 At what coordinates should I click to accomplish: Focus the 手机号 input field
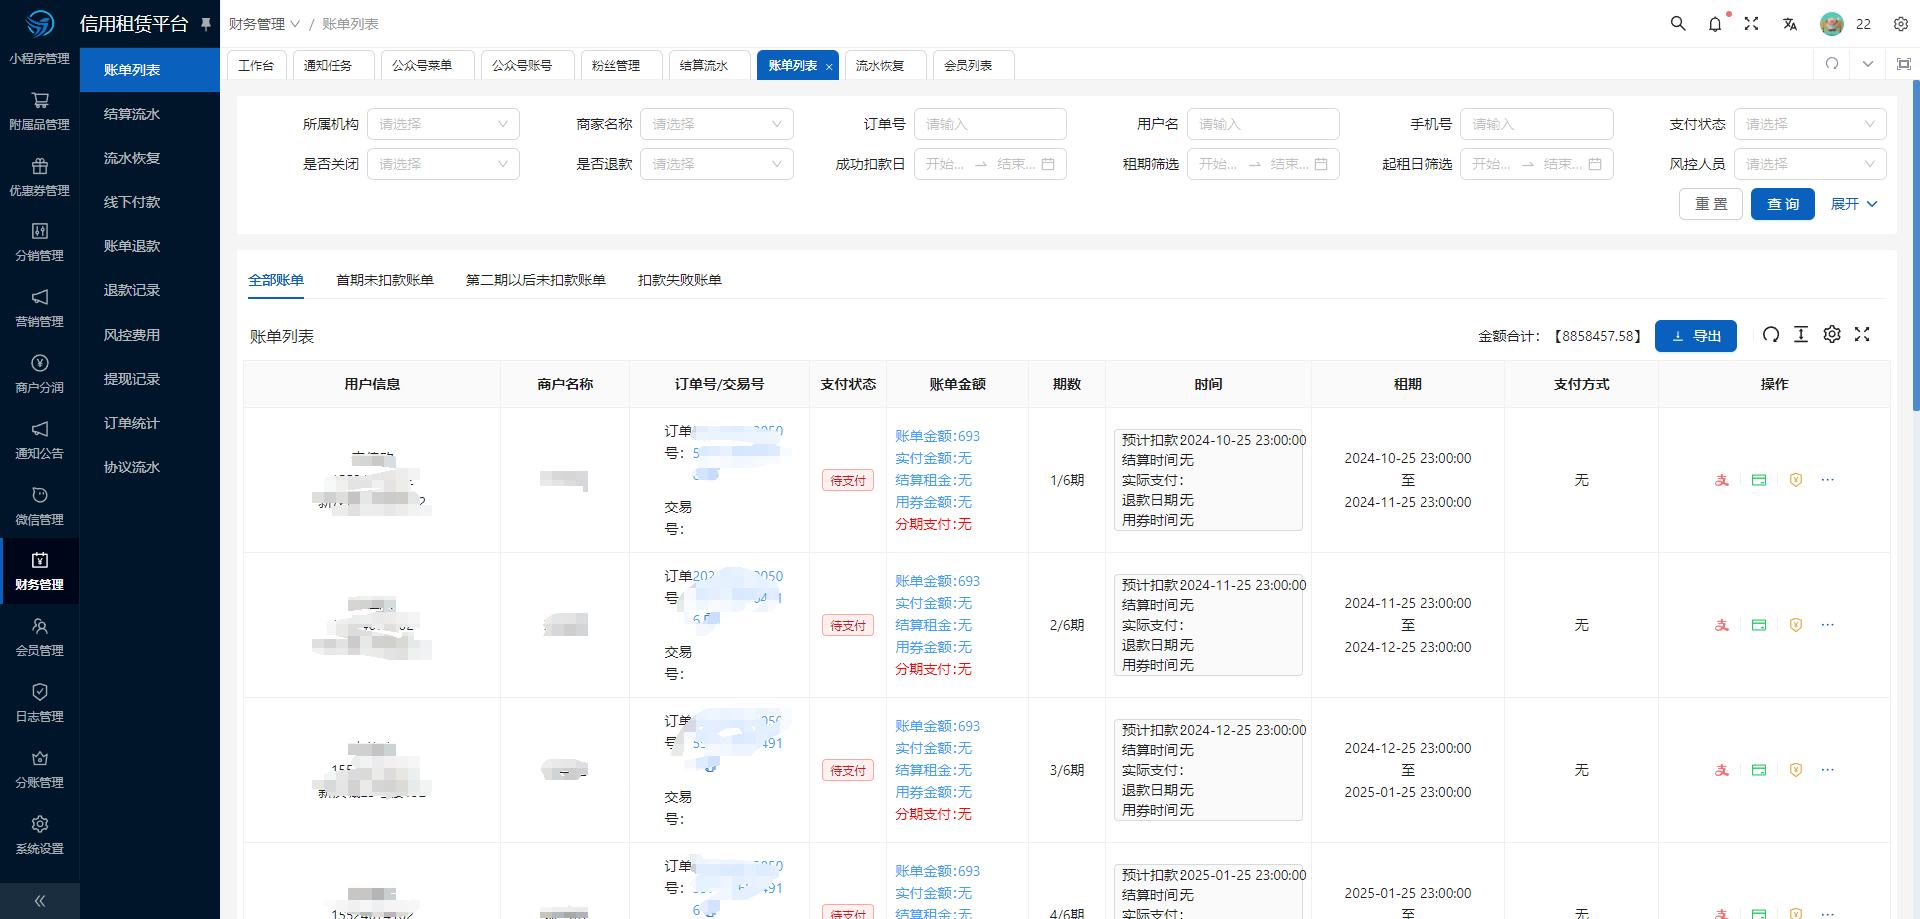point(1537,124)
